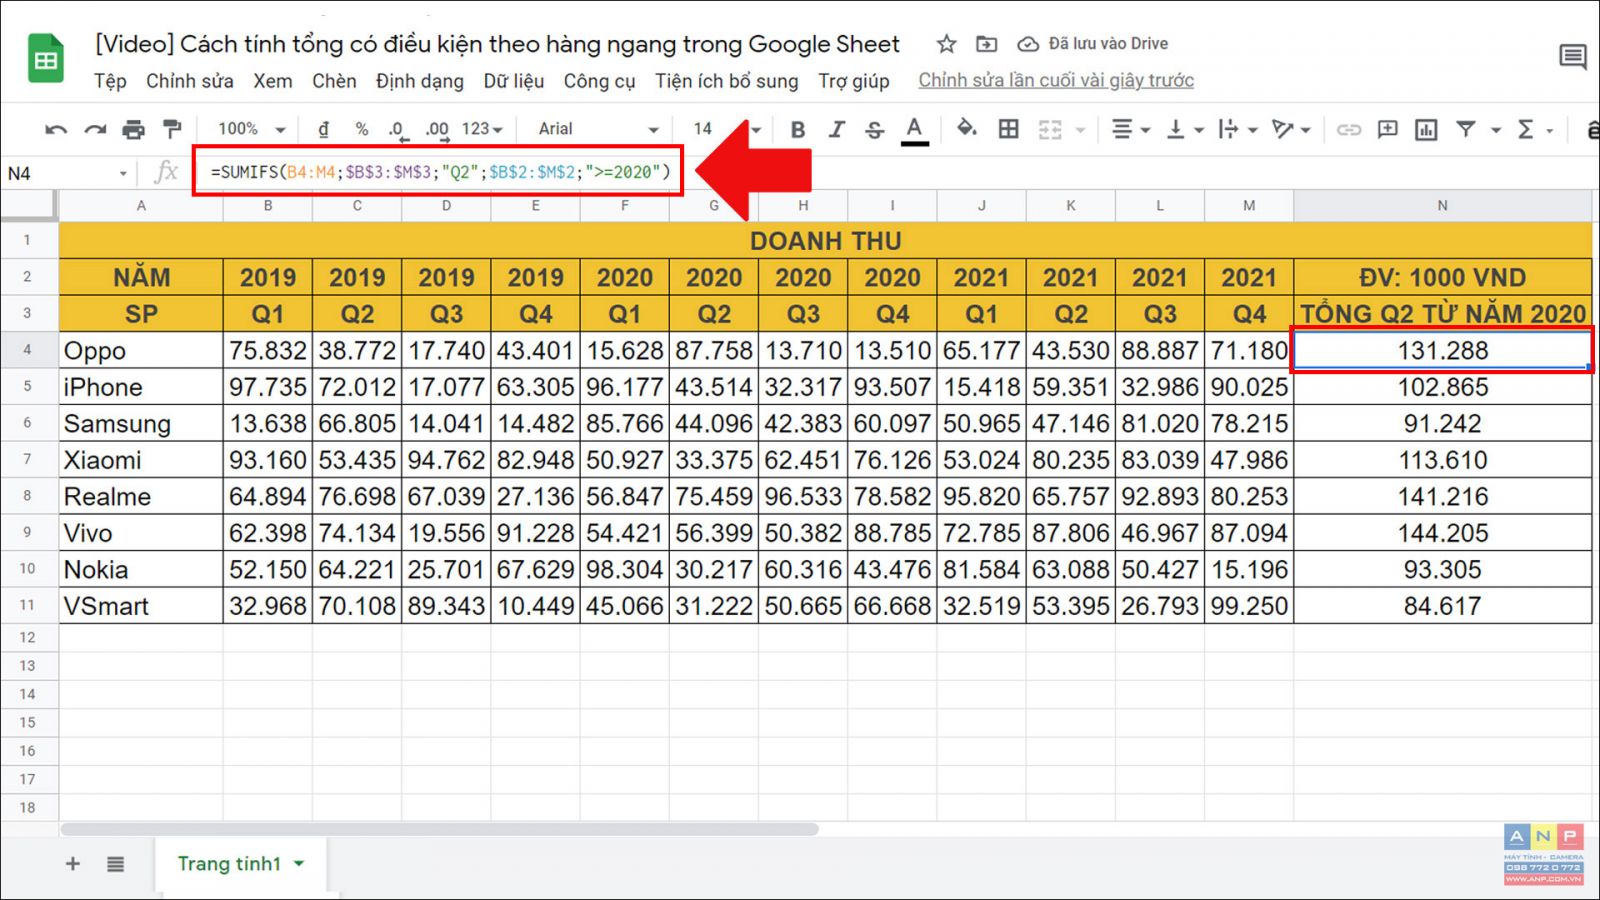Click the merge cells icon
The height and width of the screenshot is (900, 1600).
[x=1049, y=129]
